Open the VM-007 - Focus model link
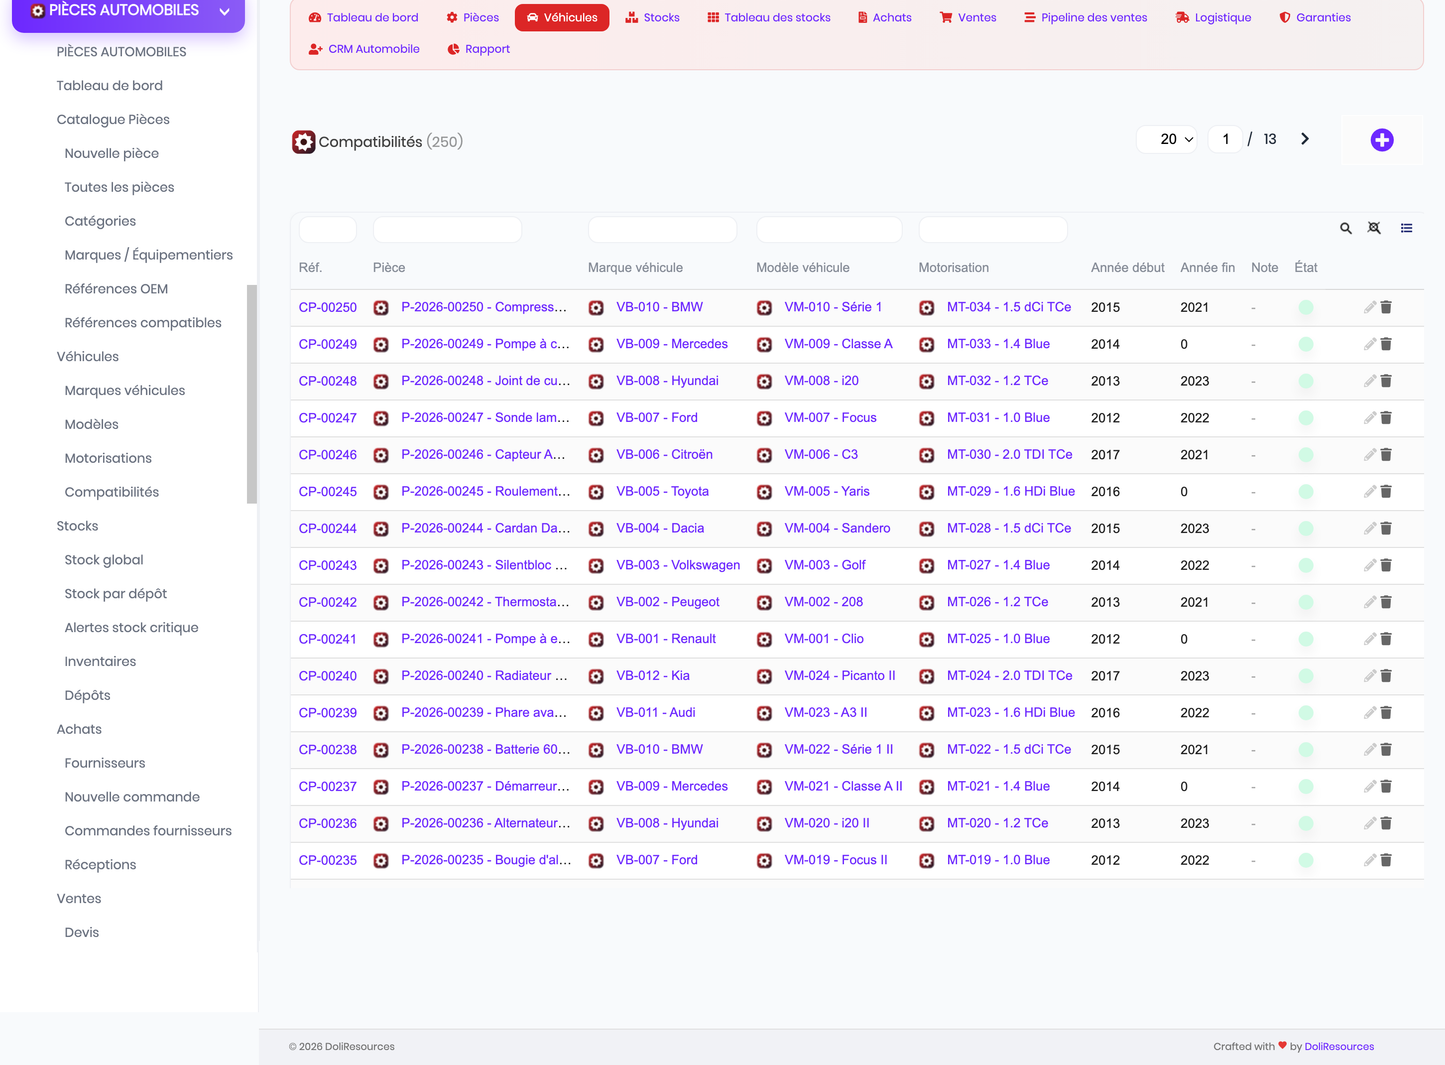1445x1065 pixels. (x=830, y=418)
